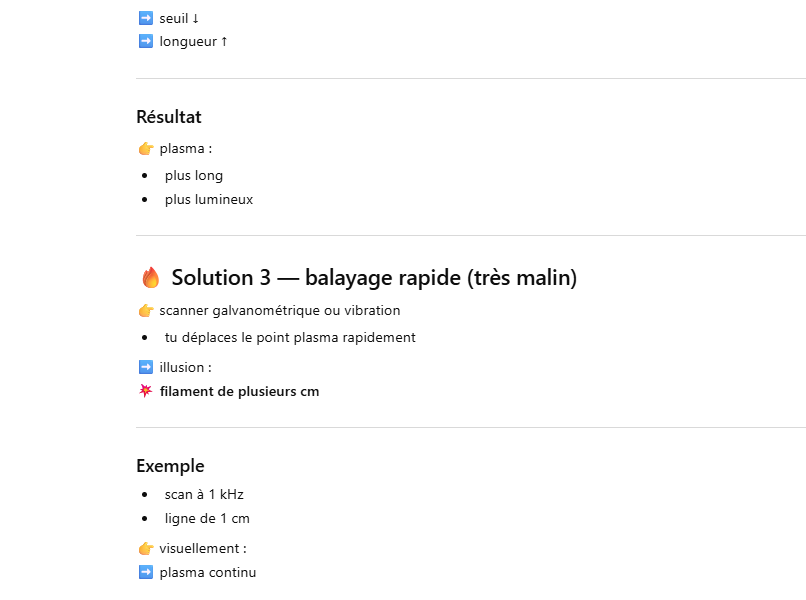Click the pointing hand beside "scanner galvanométrique"
Screen dimensions: 806x600
[145, 311]
